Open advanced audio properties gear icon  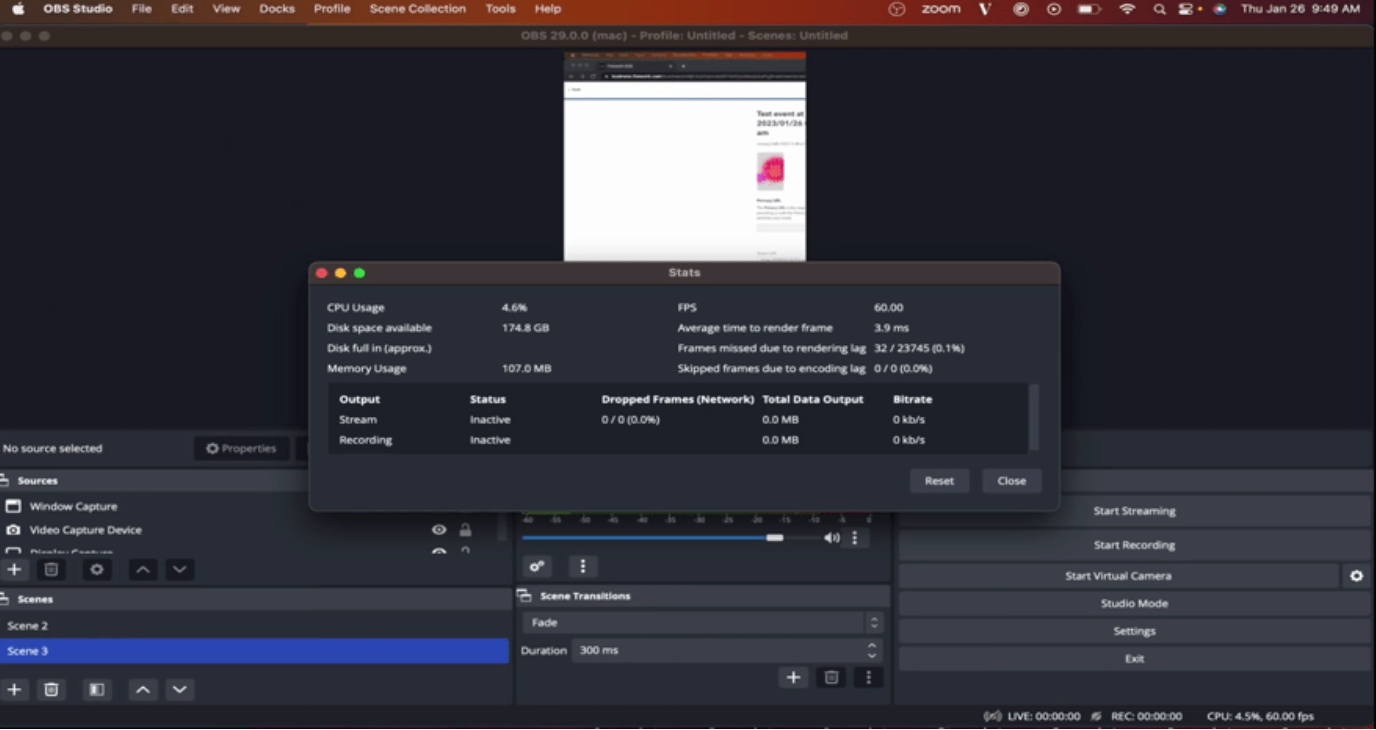[537, 566]
